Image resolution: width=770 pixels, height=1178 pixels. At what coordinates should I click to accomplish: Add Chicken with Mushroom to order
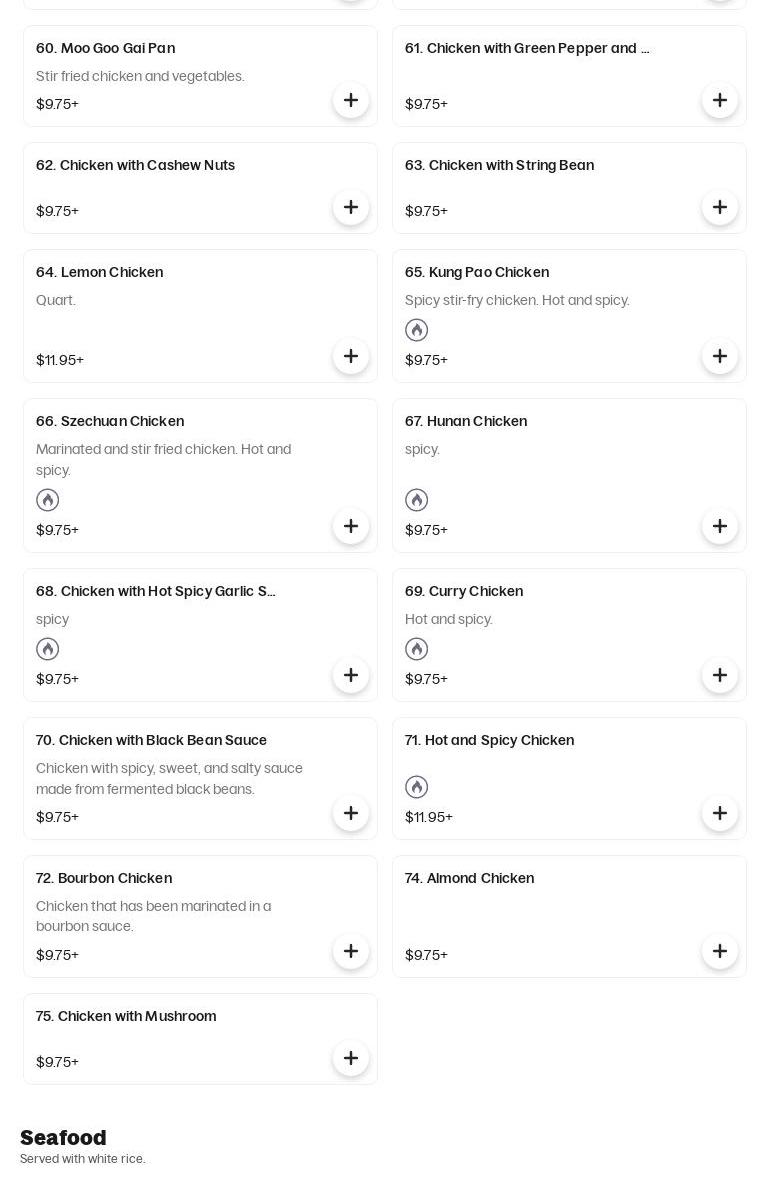(351, 1058)
